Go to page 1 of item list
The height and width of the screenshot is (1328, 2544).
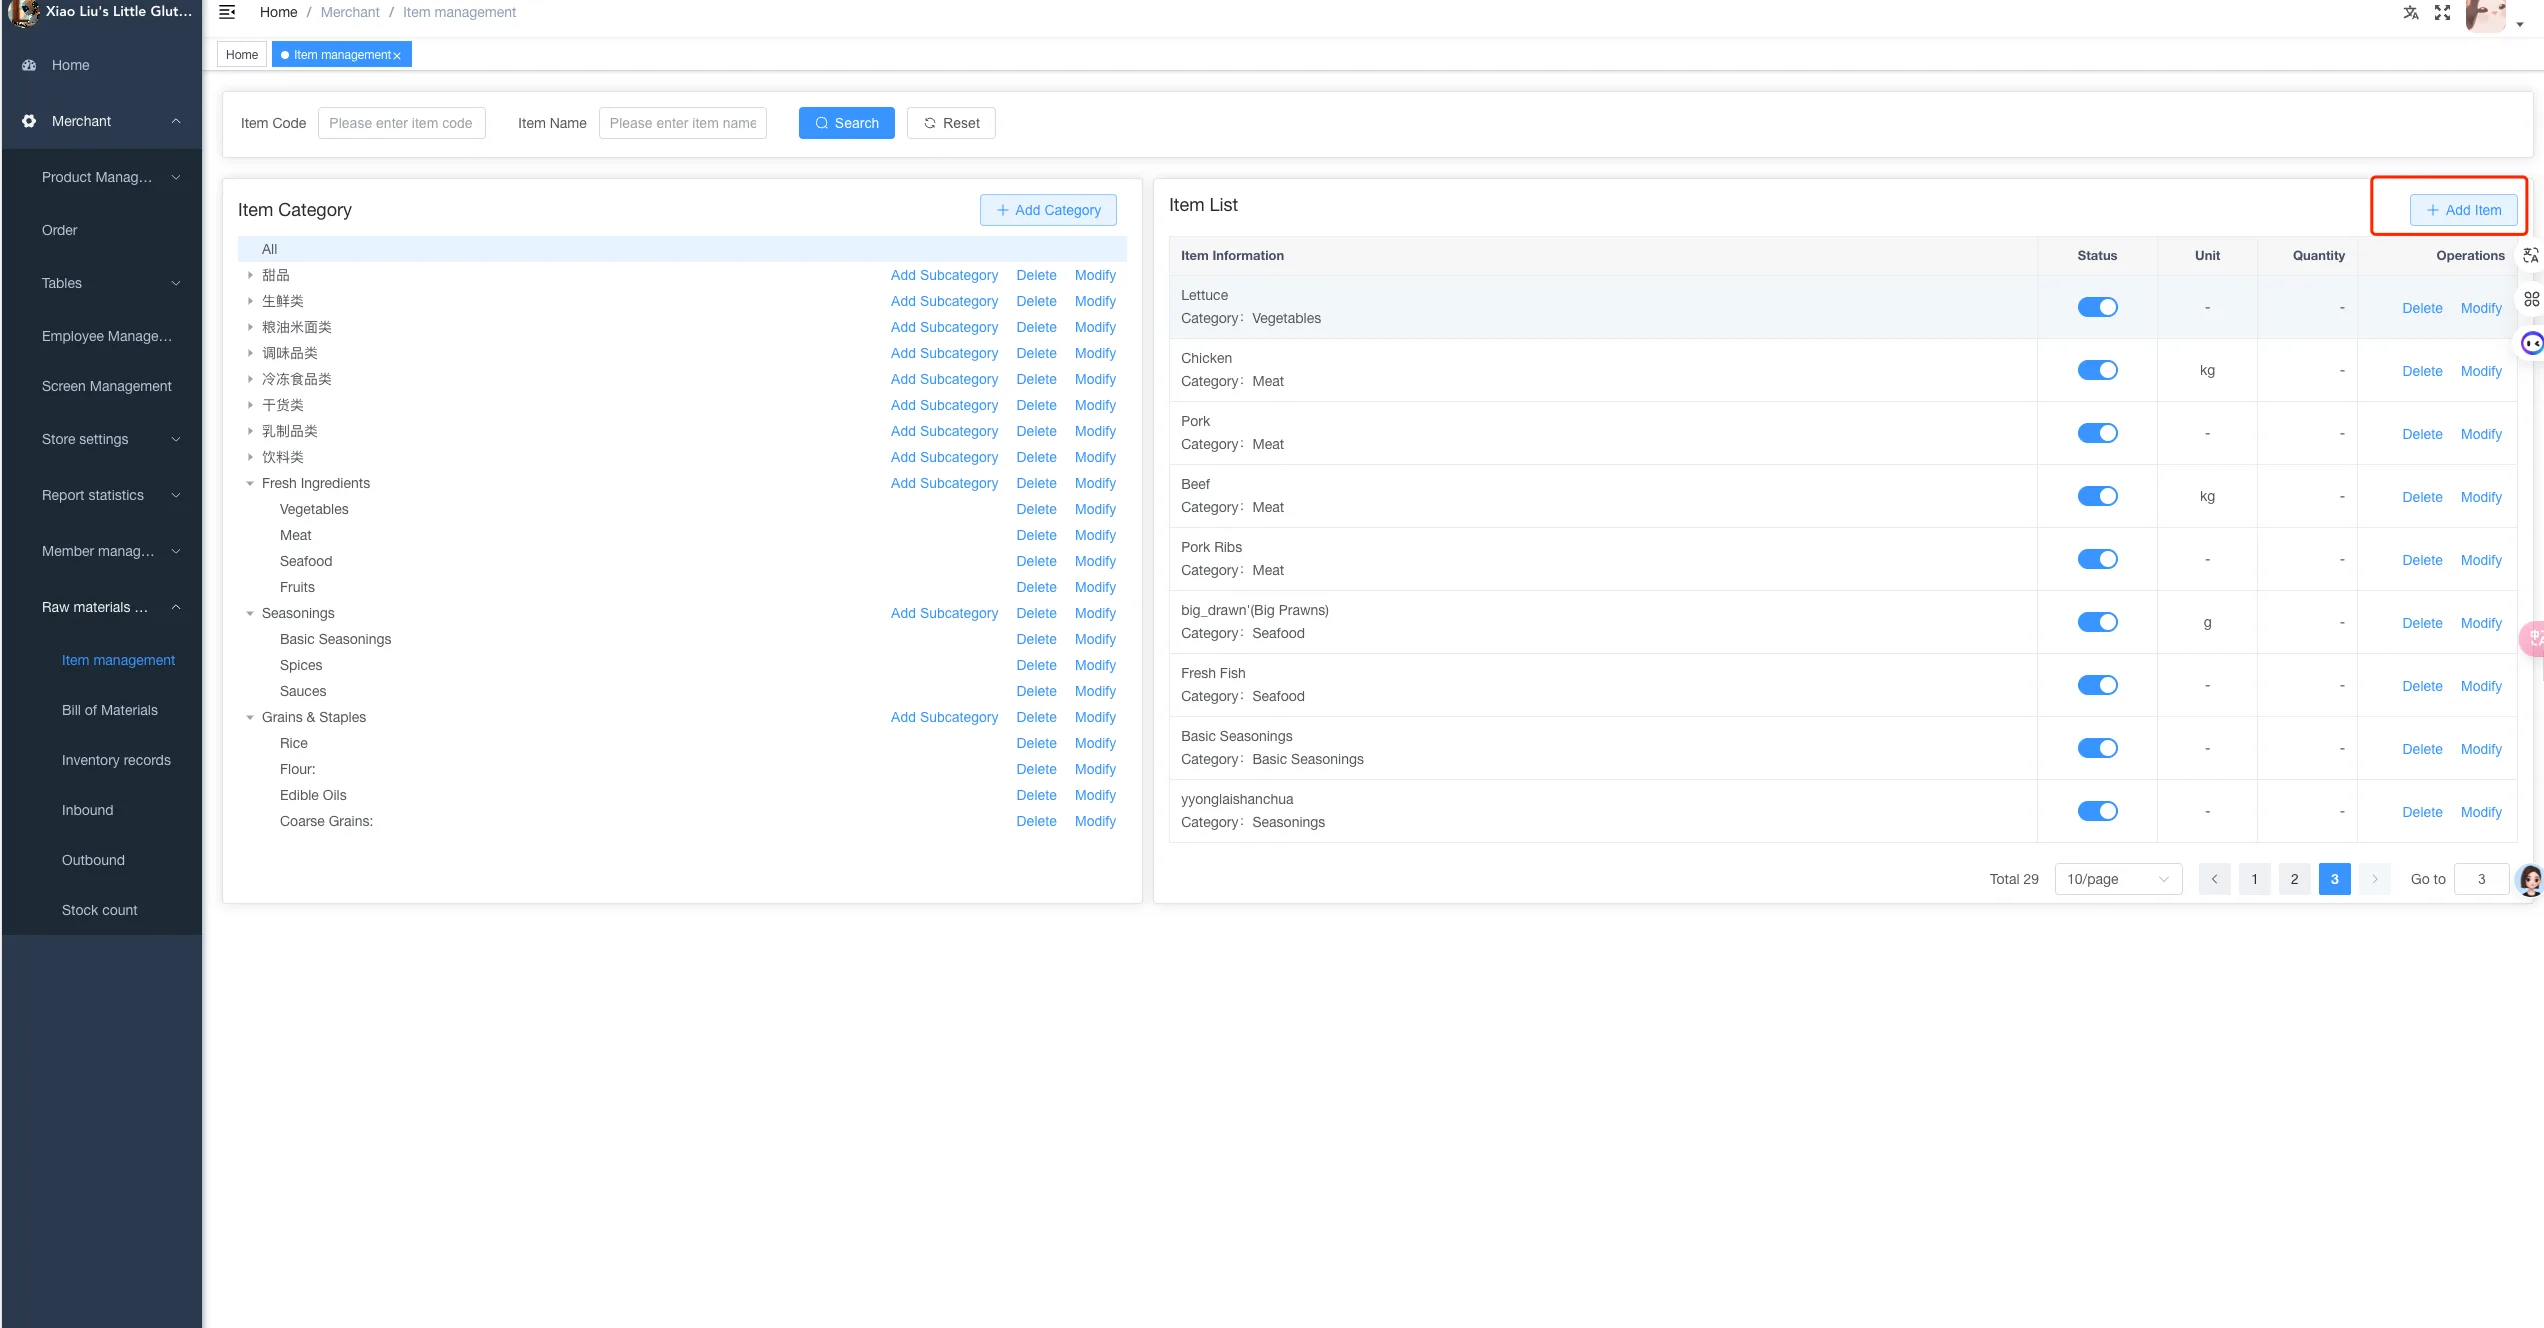(2254, 879)
